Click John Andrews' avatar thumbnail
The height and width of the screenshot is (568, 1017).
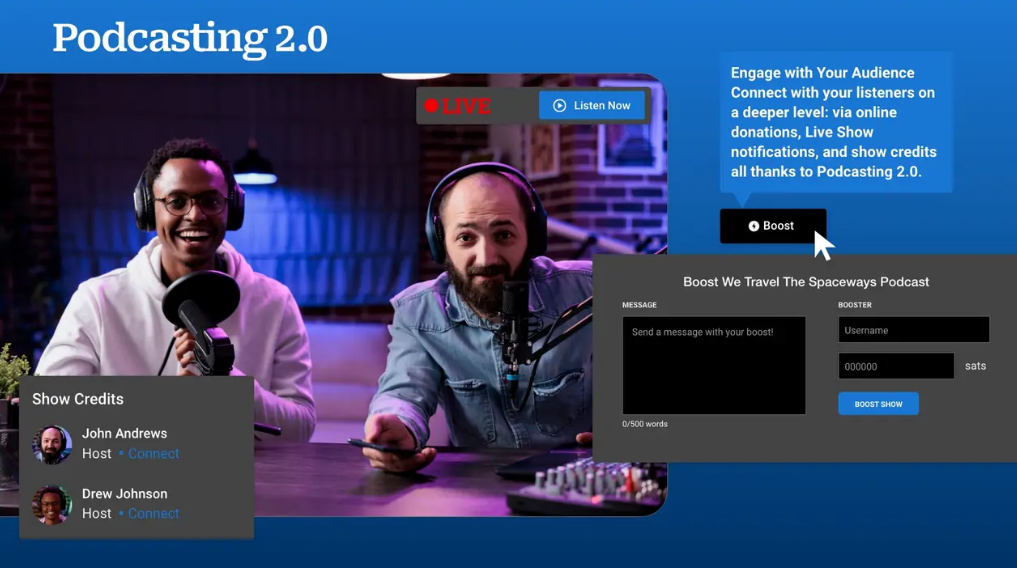coord(52,444)
